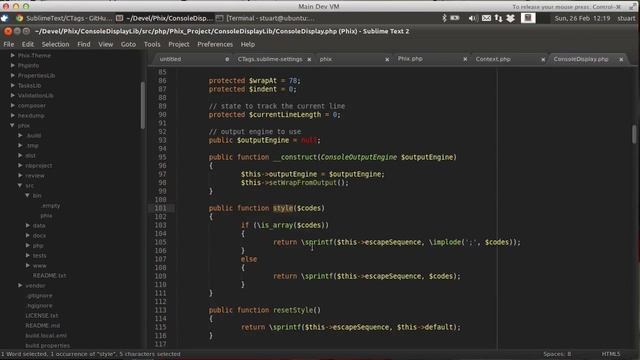Viewport: 640px width, 360px height.
Task: Open the Preferences menu
Action: tap(215, 44)
